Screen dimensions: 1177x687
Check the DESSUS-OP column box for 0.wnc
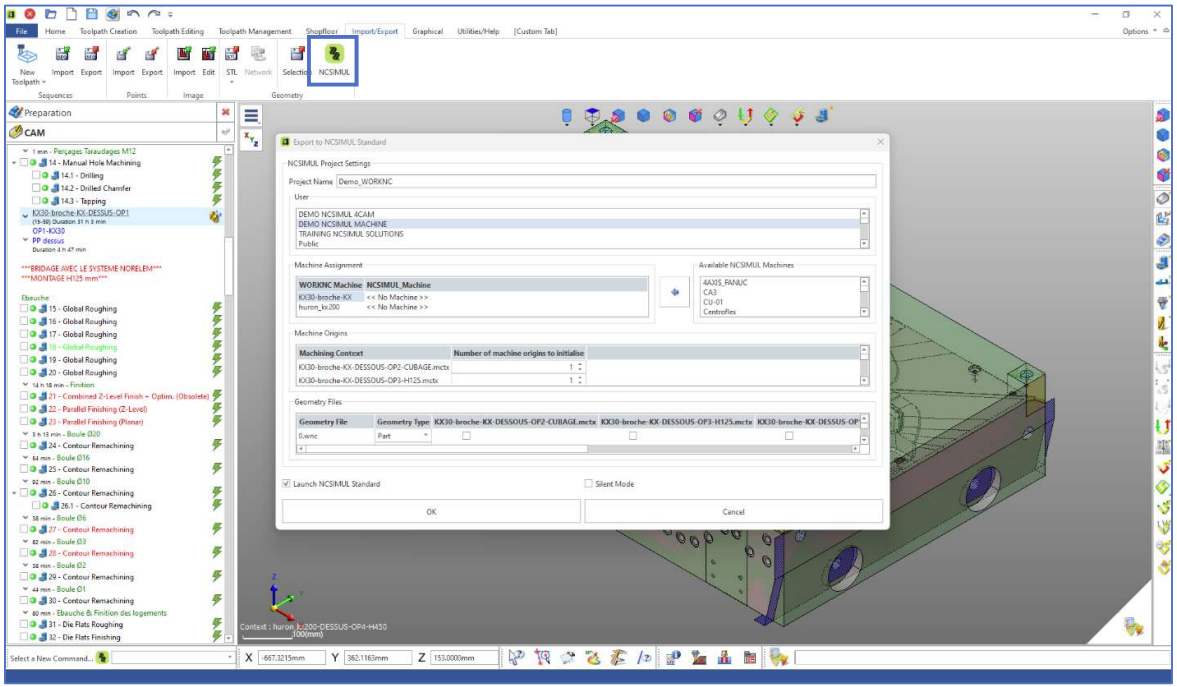(x=789, y=435)
